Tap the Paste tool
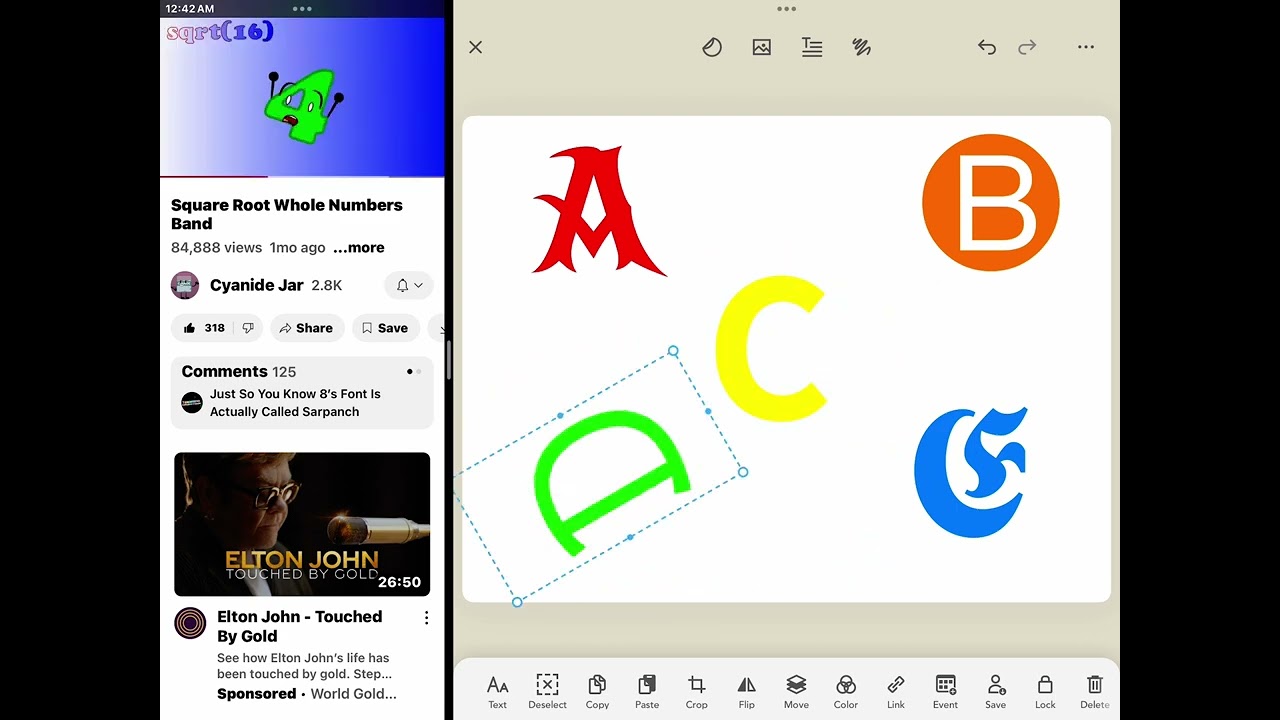 tap(647, 692)
